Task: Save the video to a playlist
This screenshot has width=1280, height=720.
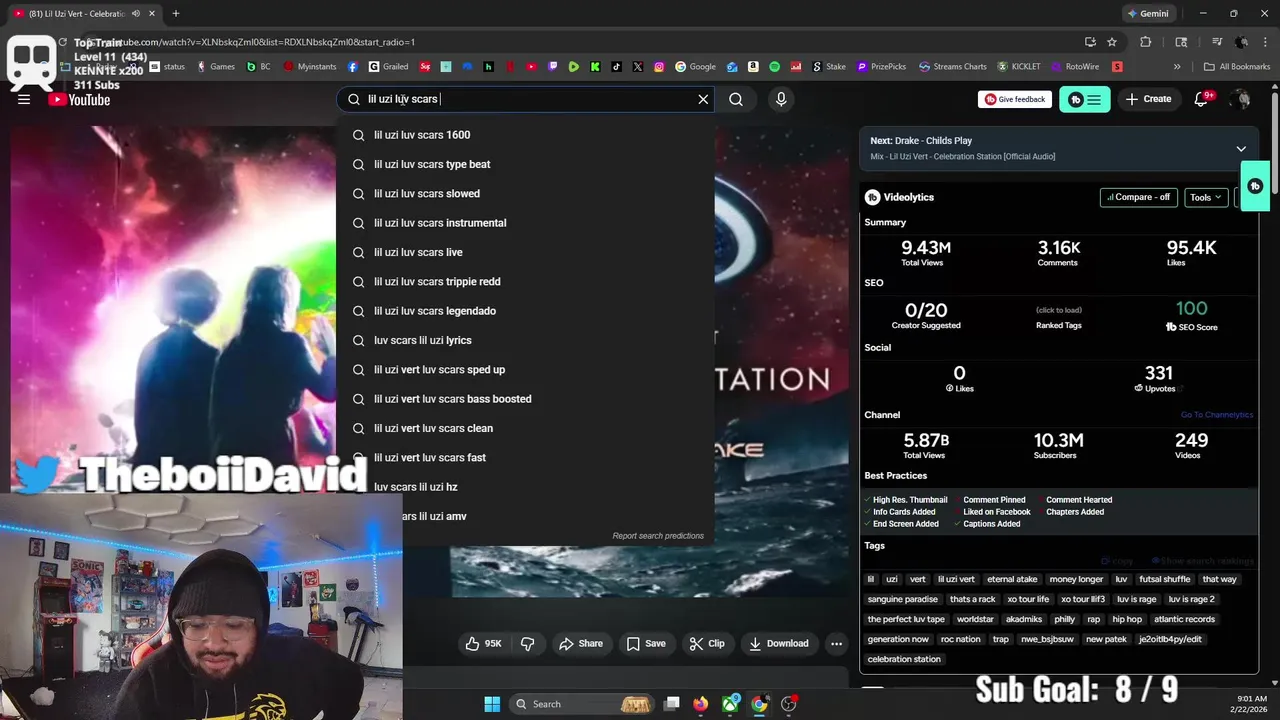Action: click(x=646, y=644)
